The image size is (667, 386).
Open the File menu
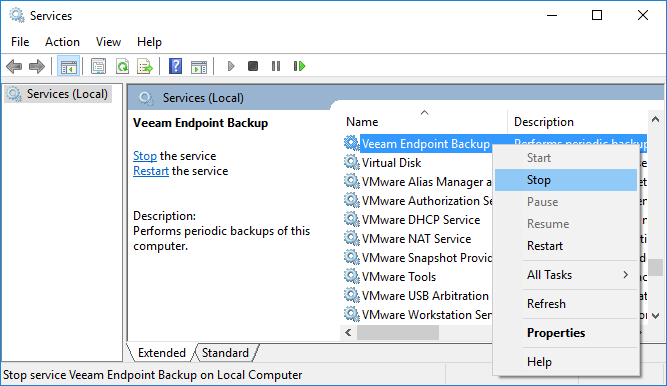pos(20,42)
